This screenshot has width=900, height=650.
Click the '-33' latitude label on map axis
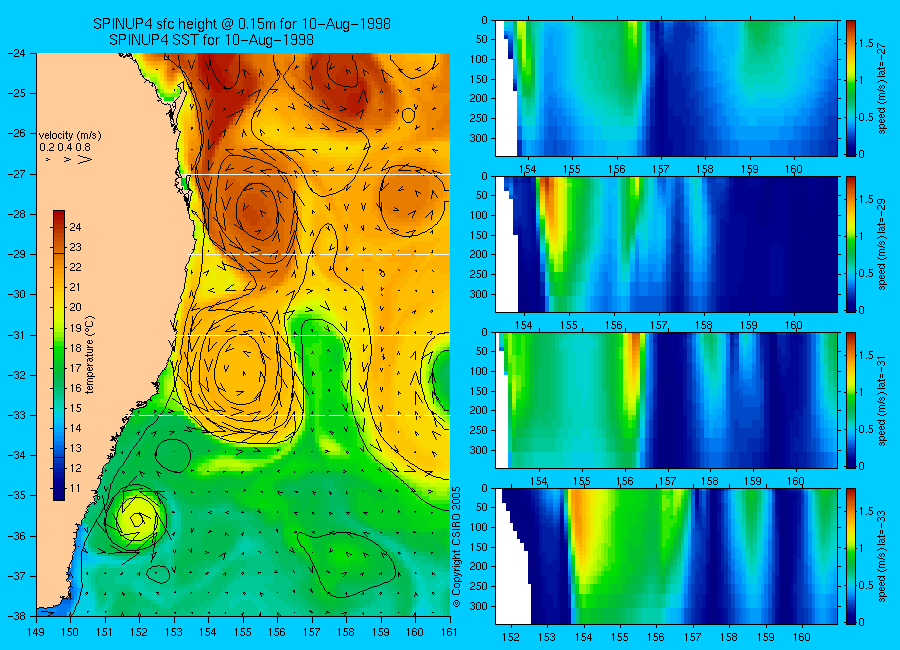coord(17,415)
